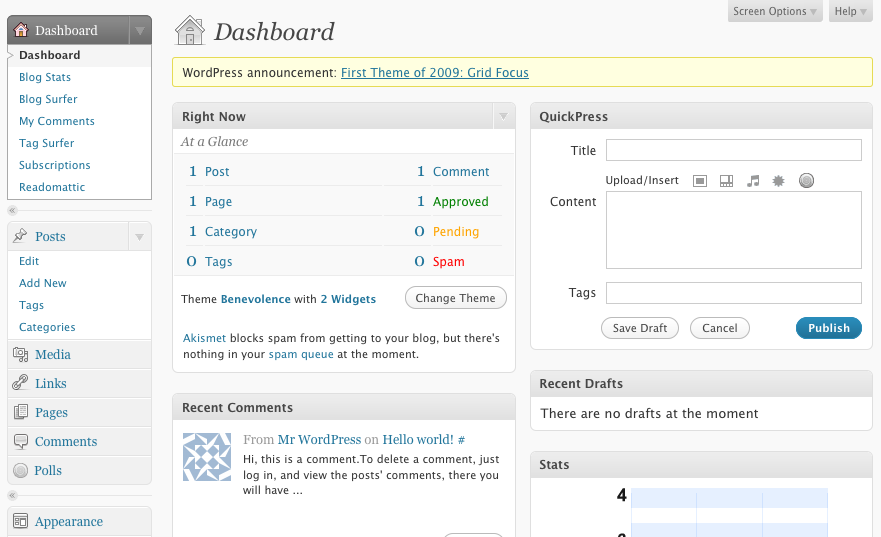Click the Recent Comments widget header
881x537 pixels.
click(x=344, y=407)
